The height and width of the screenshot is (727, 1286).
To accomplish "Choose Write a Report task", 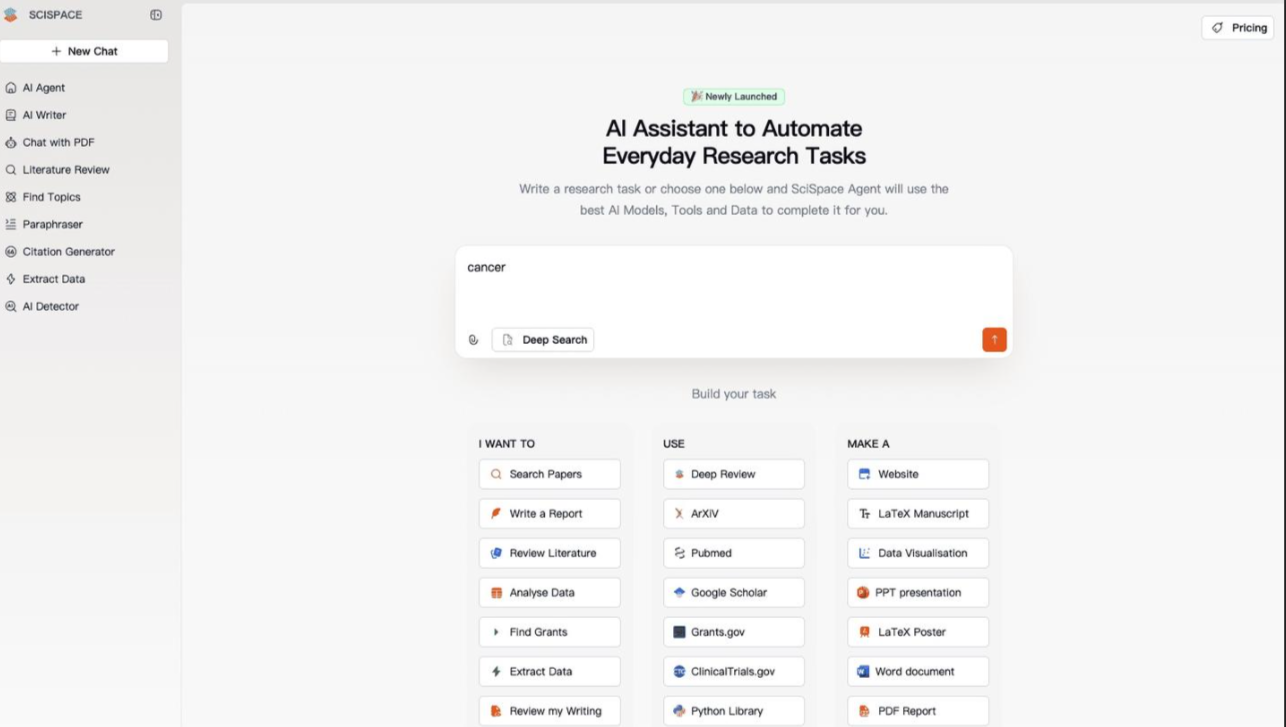I will (x=549, y=514).
